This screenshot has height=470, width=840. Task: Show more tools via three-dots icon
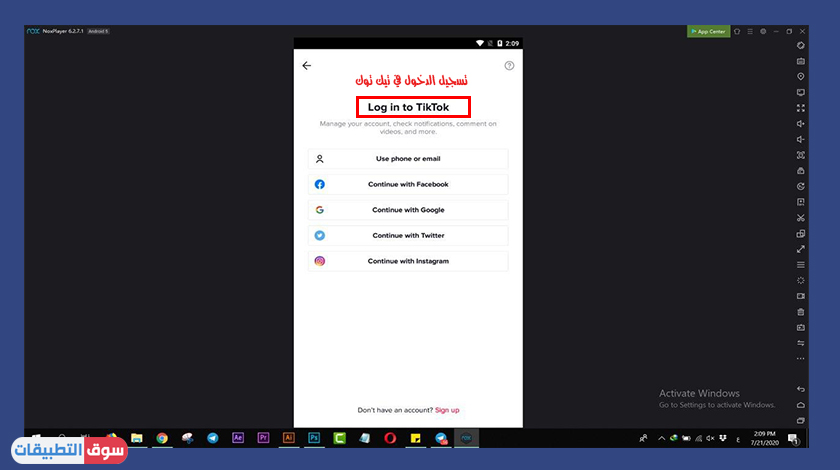pyautogui.click(x=800, y=359)
